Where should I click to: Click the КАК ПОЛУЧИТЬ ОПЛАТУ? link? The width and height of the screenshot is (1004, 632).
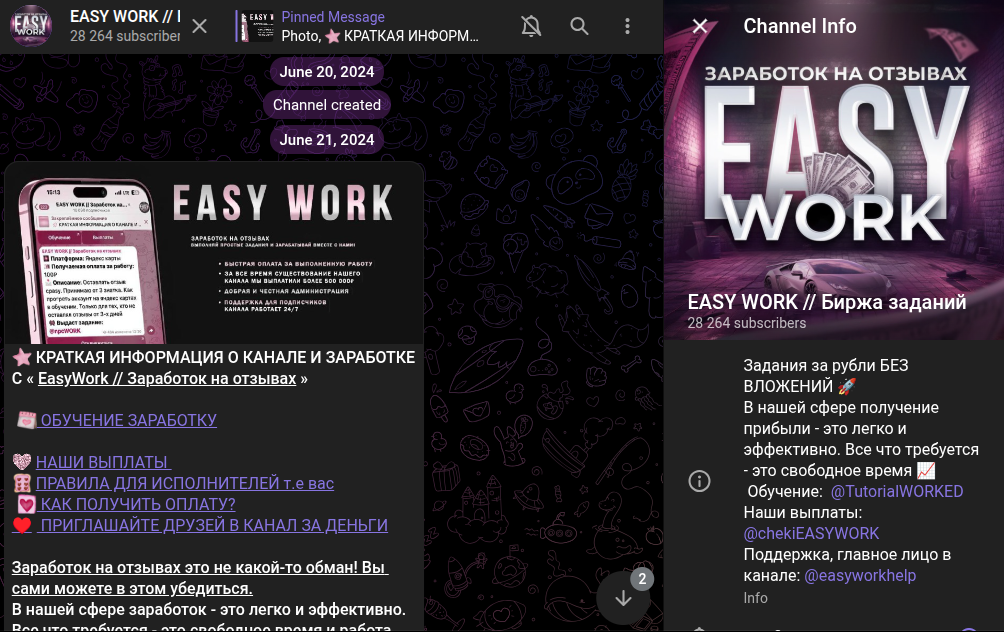coord(137,504)
